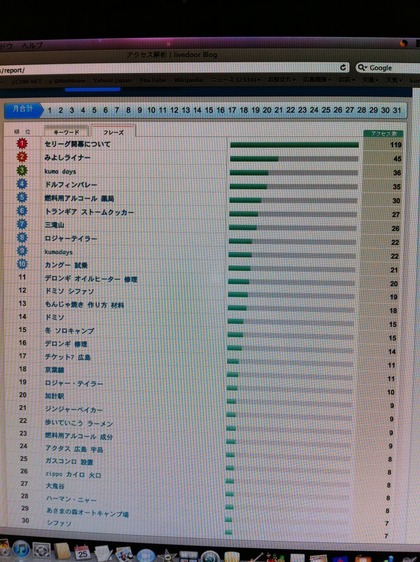The width and height of the screenshot is (420, 562).
Task: Switch to the フレーズ tab
Action: pyautogui.click(x=113, y=132)
